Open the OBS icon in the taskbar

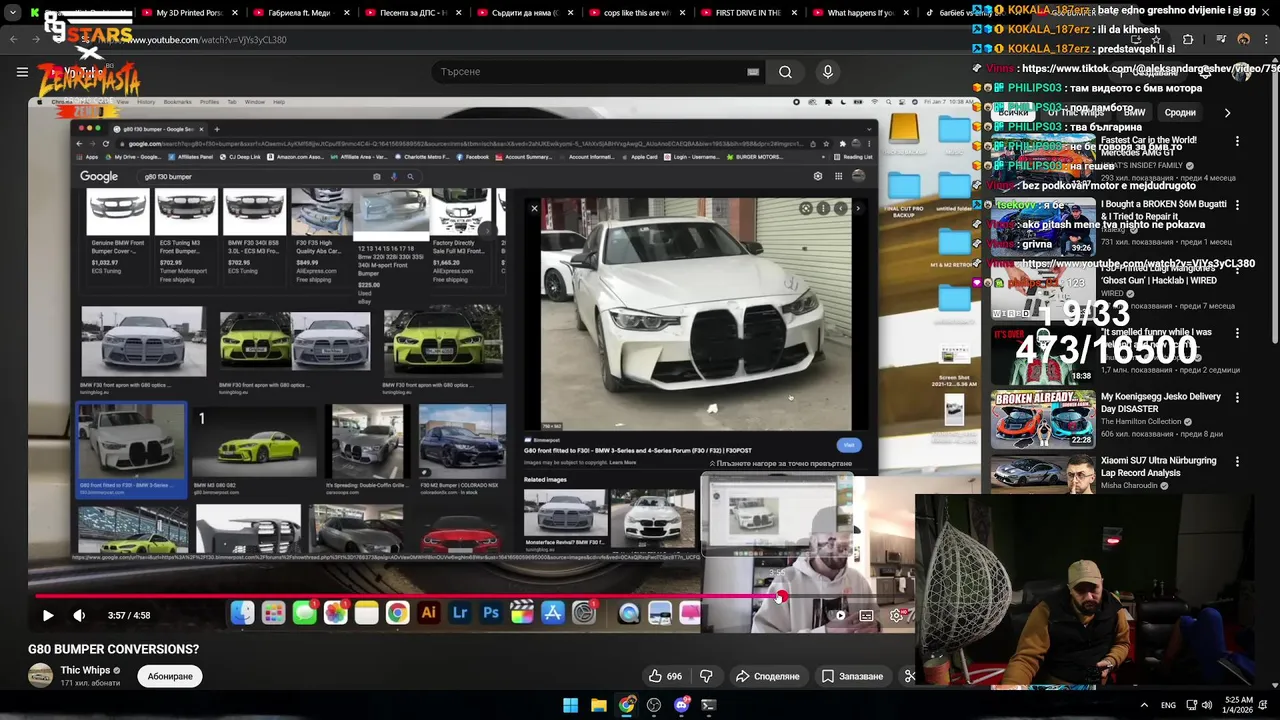point(654,705)
